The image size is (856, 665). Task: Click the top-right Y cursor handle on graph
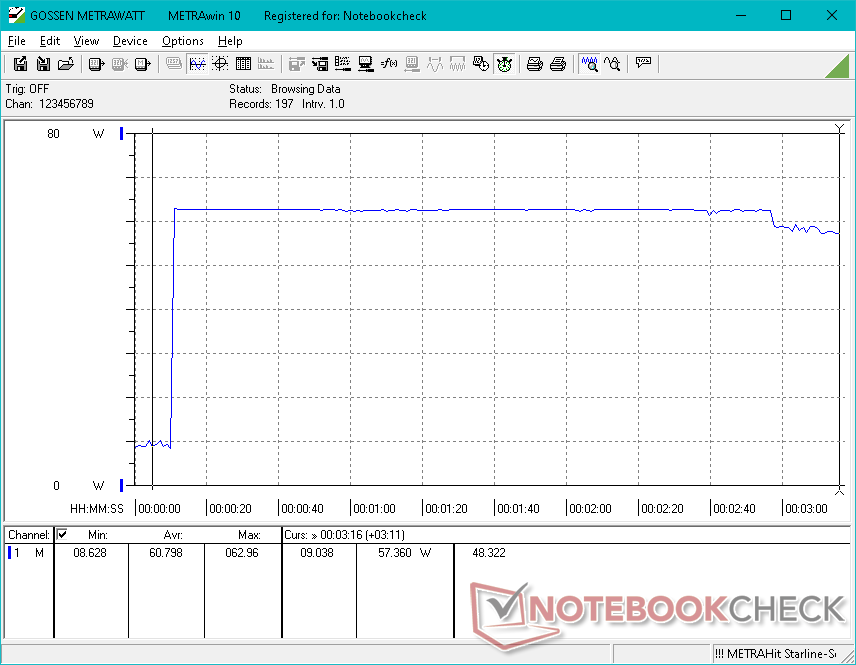pos(840,129)
